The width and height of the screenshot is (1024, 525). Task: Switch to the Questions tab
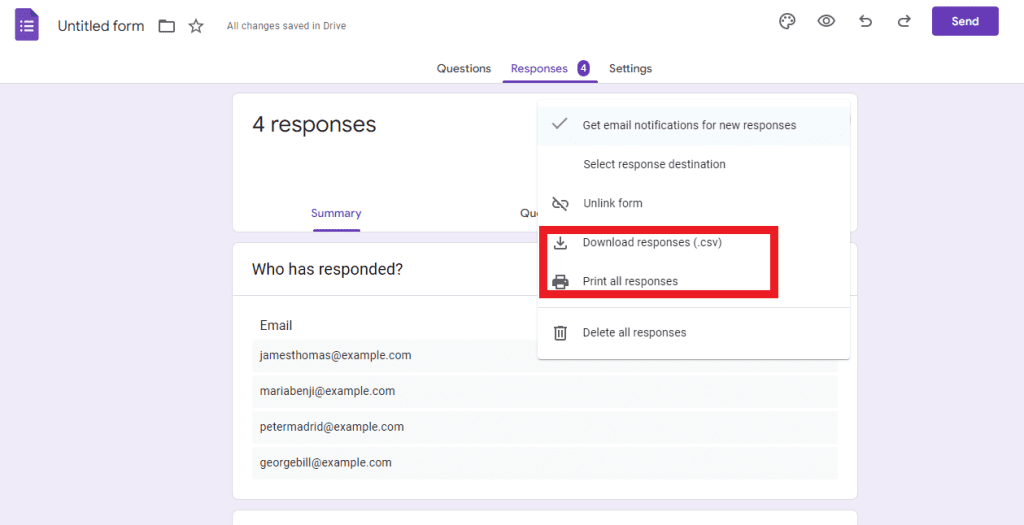coord(464,69)
